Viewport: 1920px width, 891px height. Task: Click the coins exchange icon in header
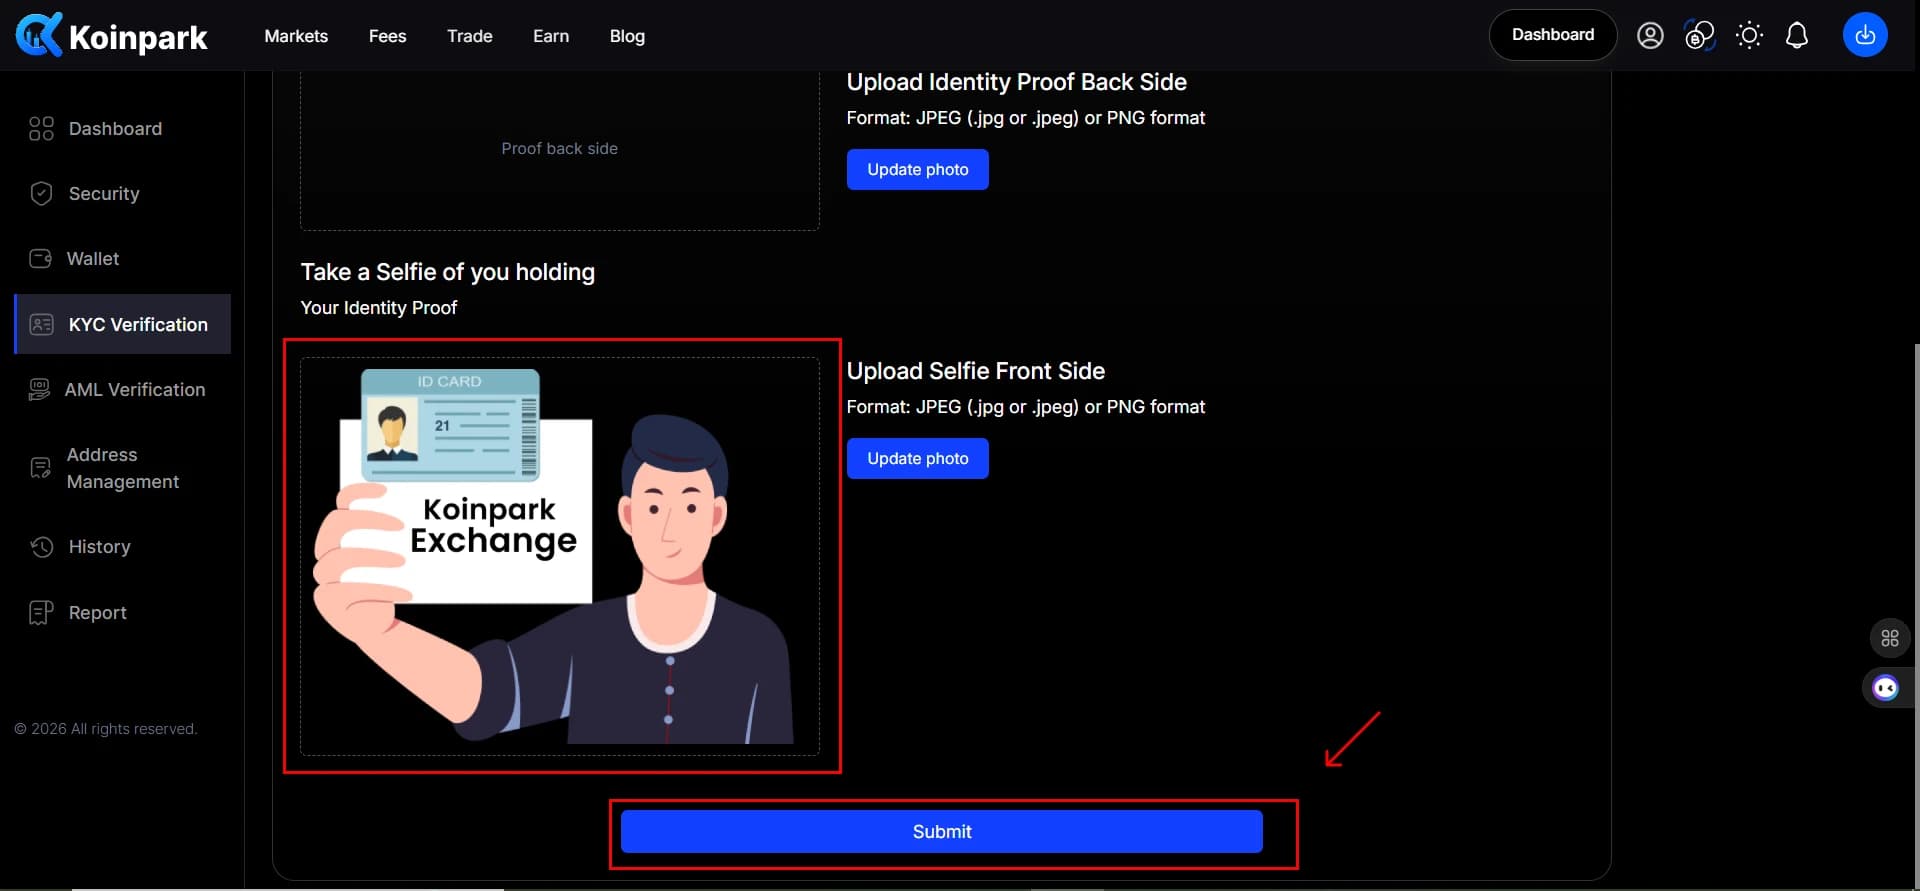pos(1699,36)
